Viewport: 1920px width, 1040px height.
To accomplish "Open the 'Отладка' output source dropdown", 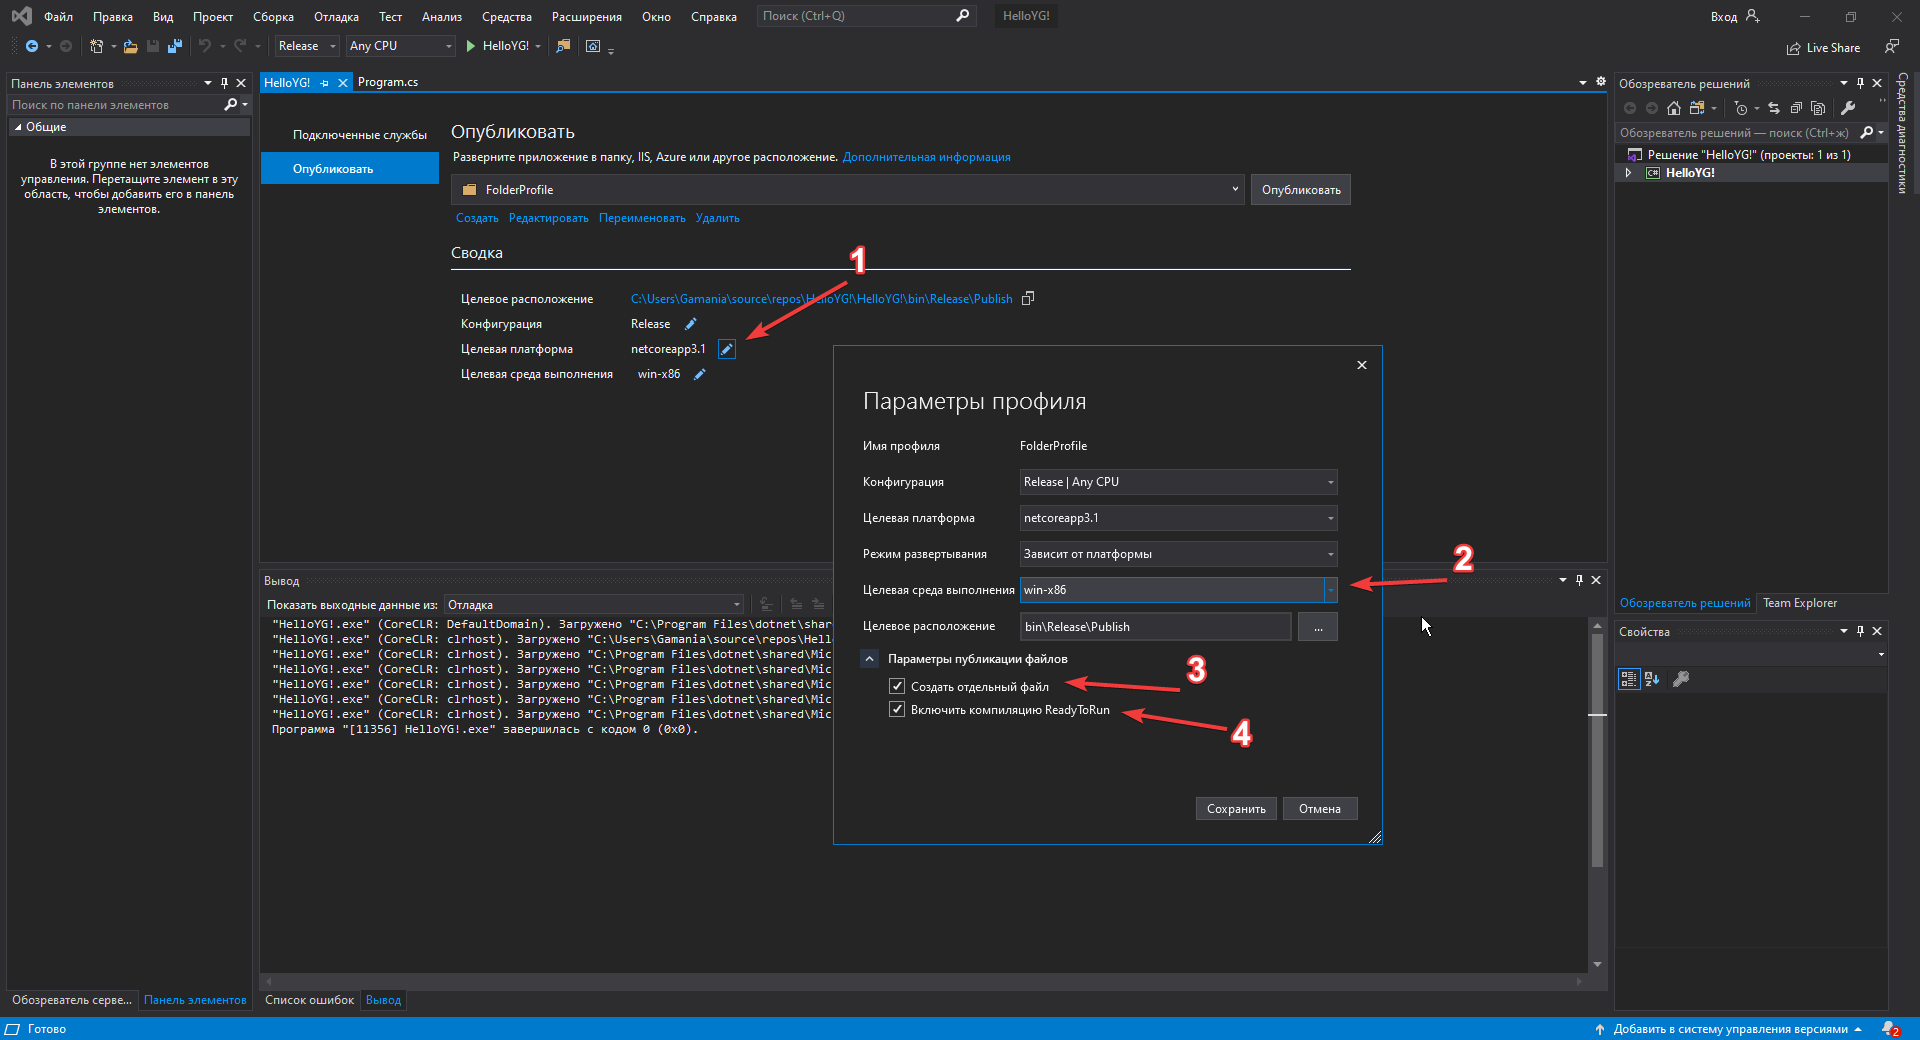I will (594, 605).
